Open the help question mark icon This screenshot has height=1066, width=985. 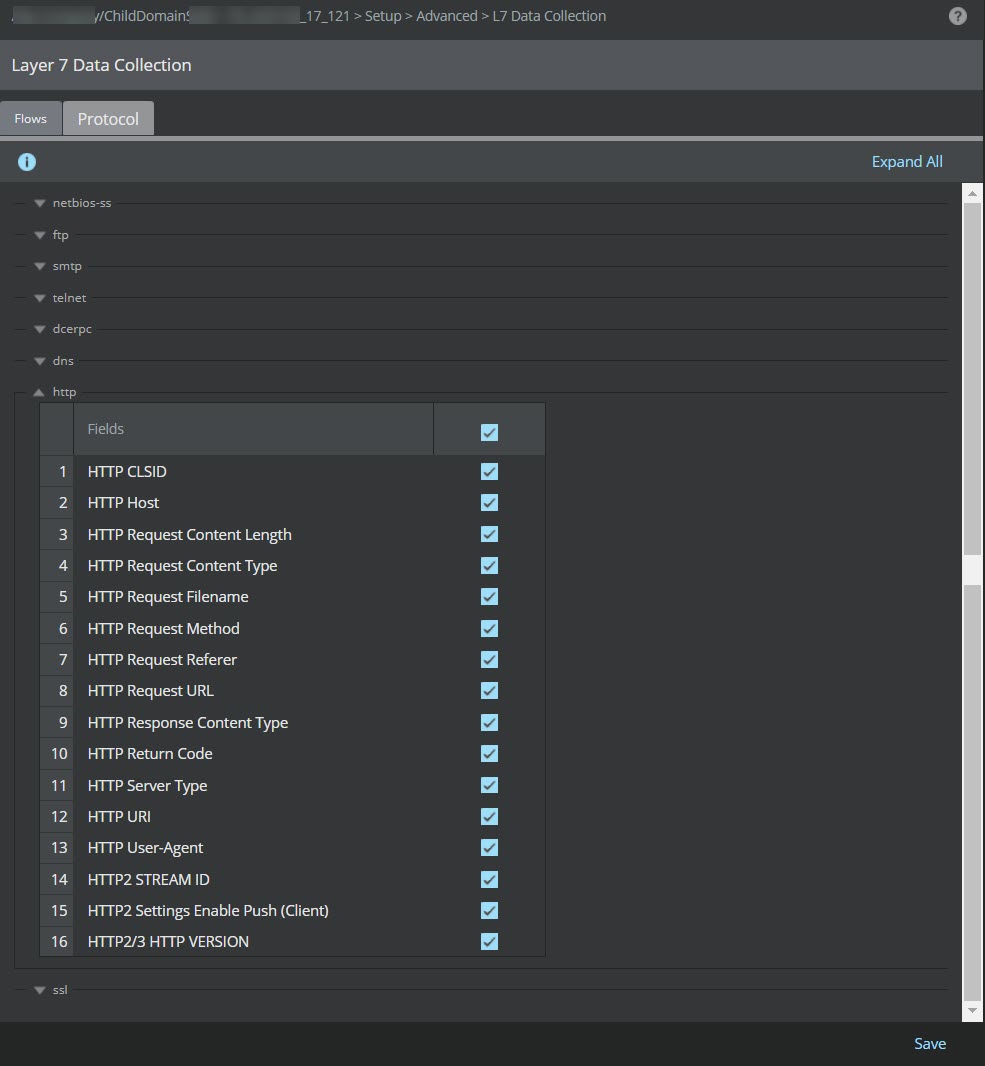click(957, 16)
